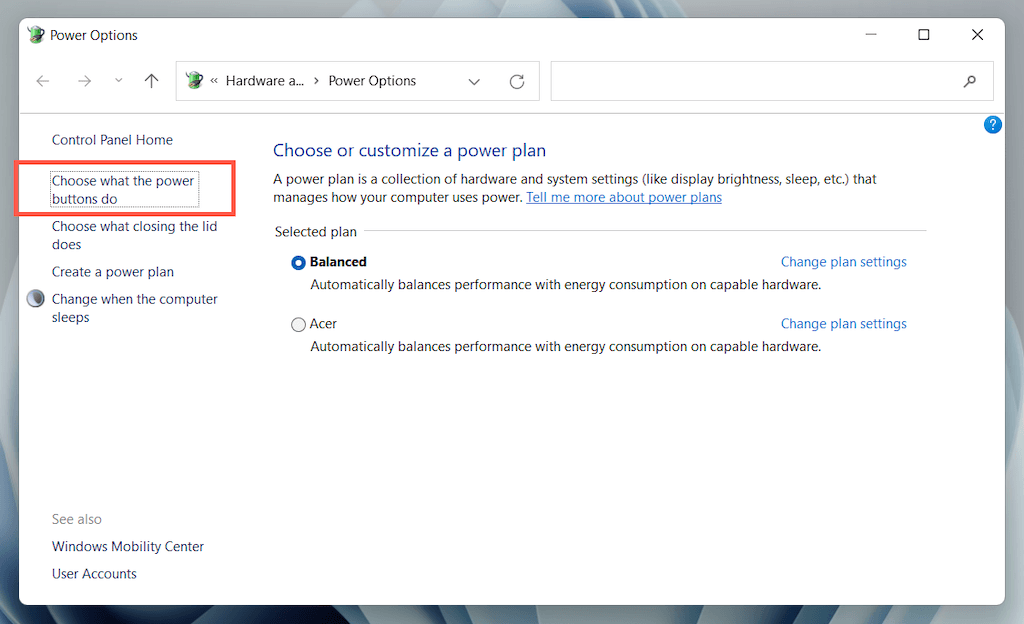Open help with the blue question mark
Screen dimensions: 1024x624
(x=993, y=125)
